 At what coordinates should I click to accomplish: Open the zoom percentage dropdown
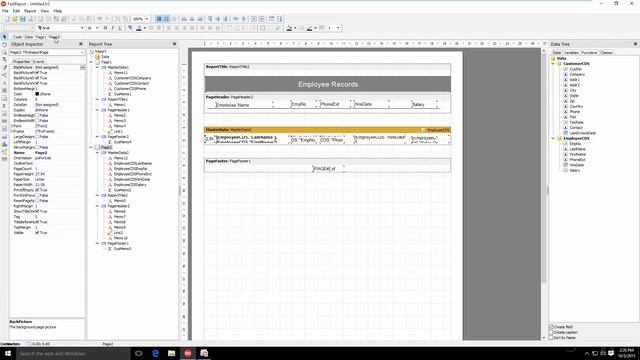[147, 19]
